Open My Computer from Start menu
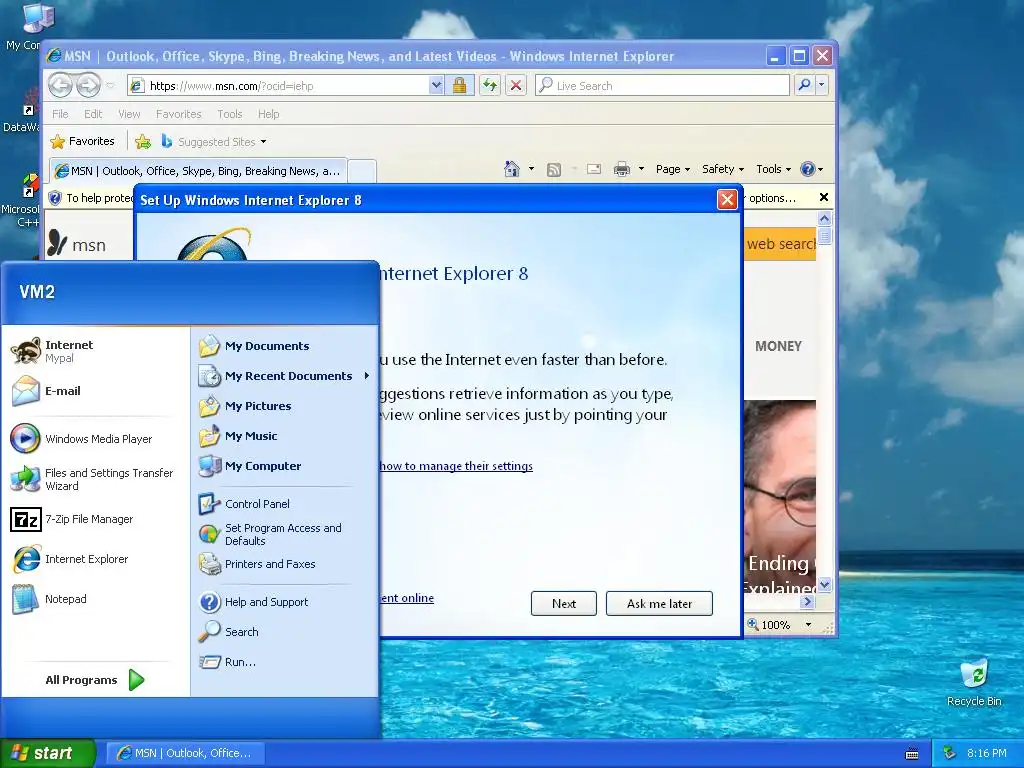 coord(250,466)
